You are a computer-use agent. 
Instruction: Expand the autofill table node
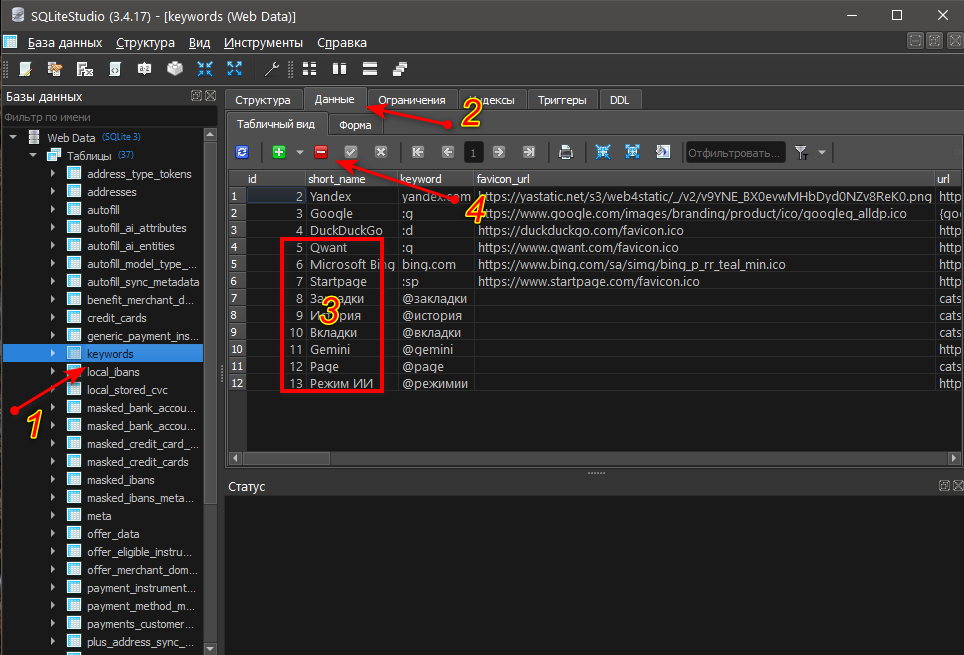53,210
